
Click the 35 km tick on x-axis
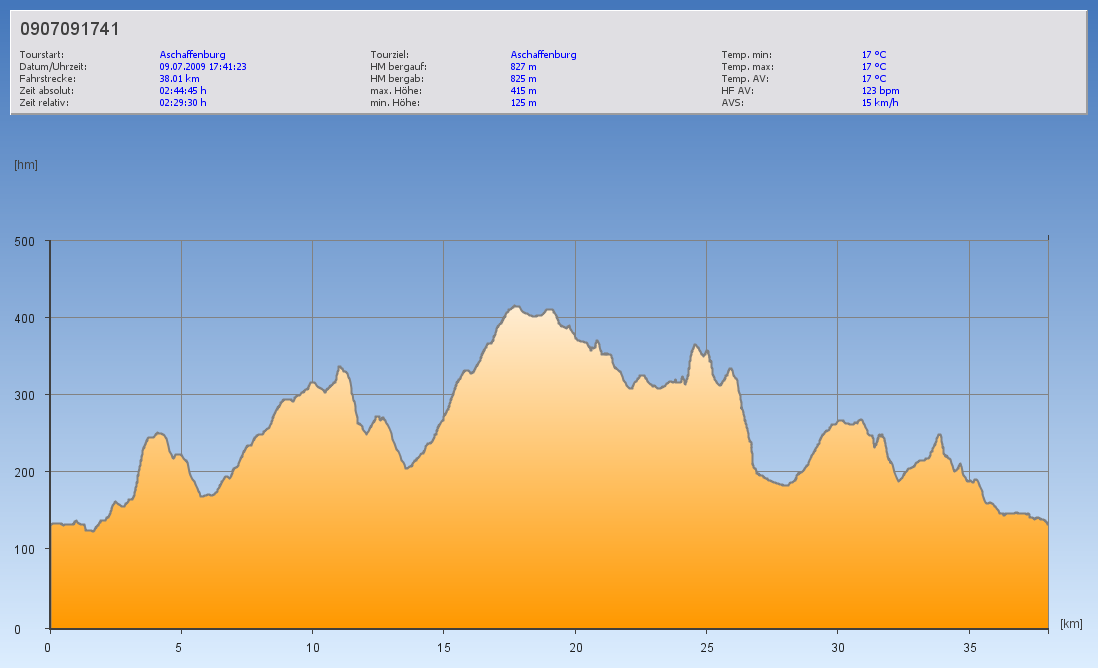point(968,647)
